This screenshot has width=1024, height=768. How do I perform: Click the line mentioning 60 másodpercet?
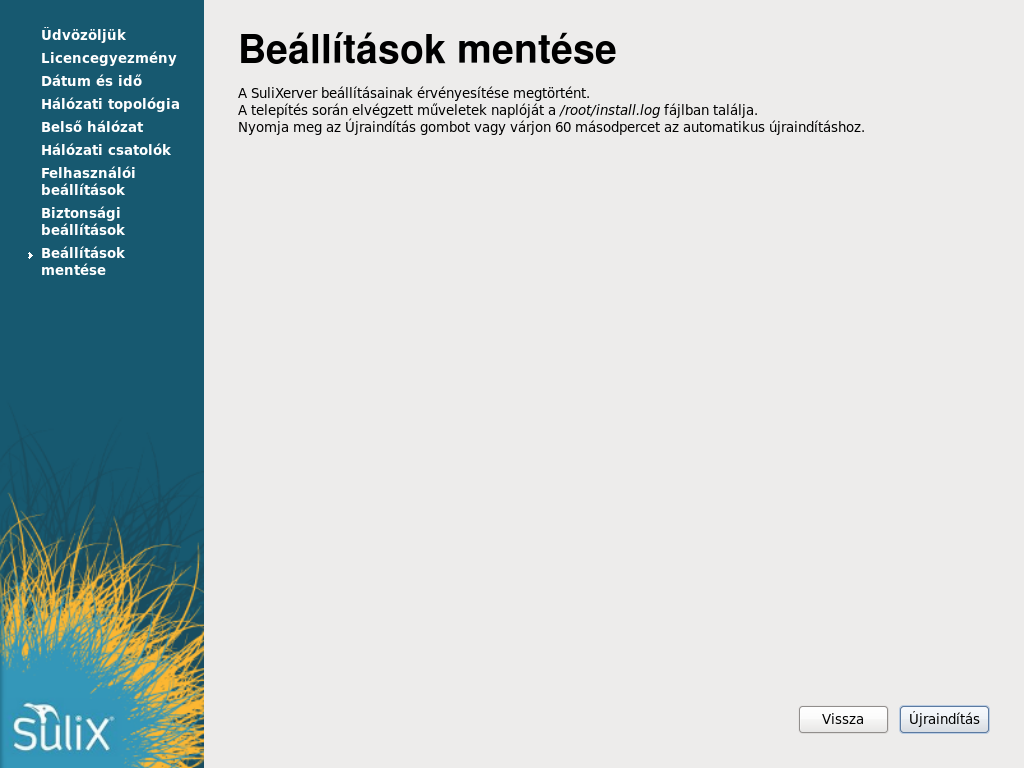point(551,127)
